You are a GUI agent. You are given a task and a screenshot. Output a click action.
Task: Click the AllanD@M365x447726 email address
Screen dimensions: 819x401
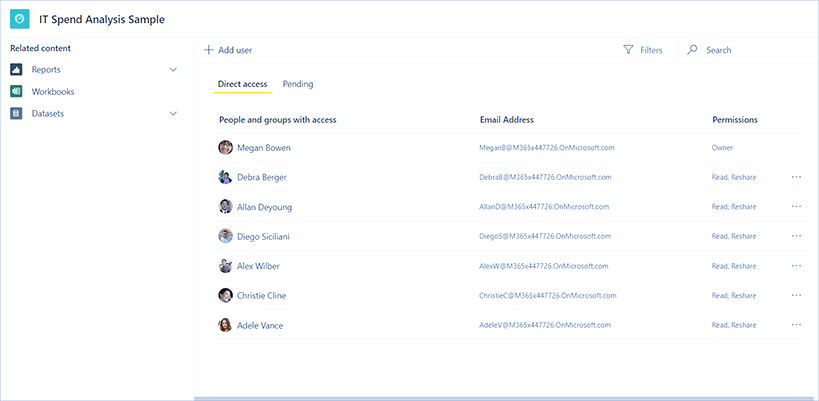[x=544, y=207]
